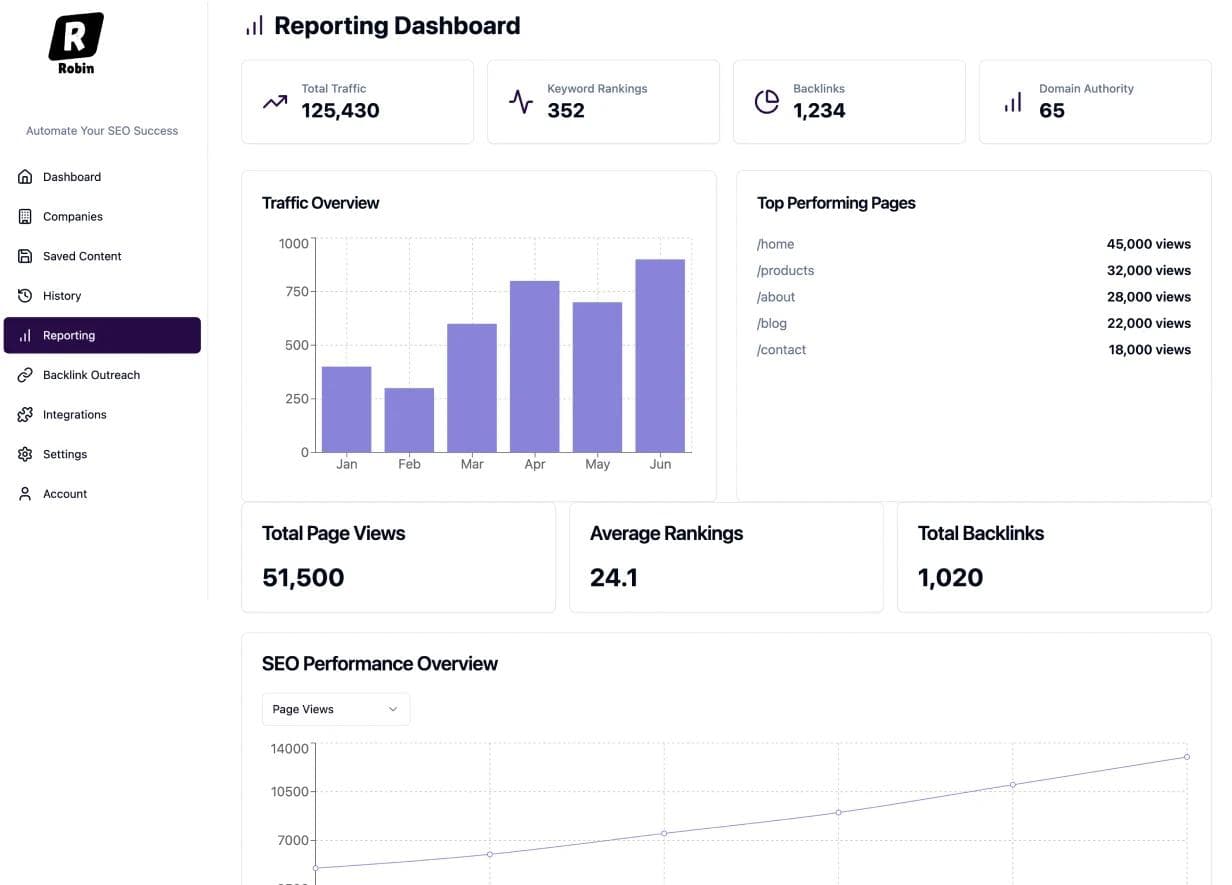This screenshot has width=1232, height=885.
Task: Click the Saved Content disk icon
Action: (25, 256)
